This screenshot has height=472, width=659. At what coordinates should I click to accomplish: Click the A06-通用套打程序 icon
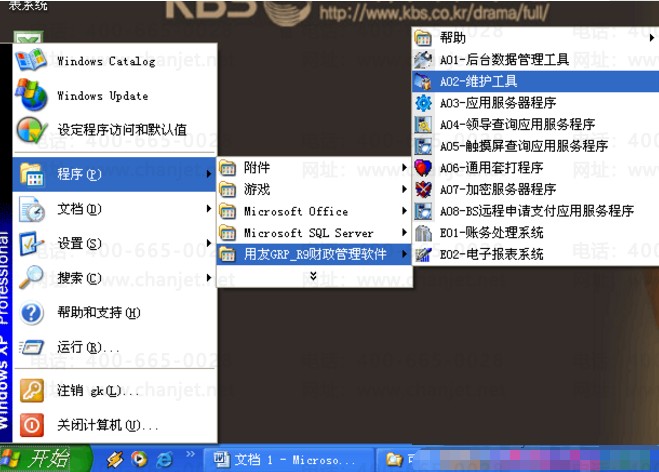pos(423,168)
